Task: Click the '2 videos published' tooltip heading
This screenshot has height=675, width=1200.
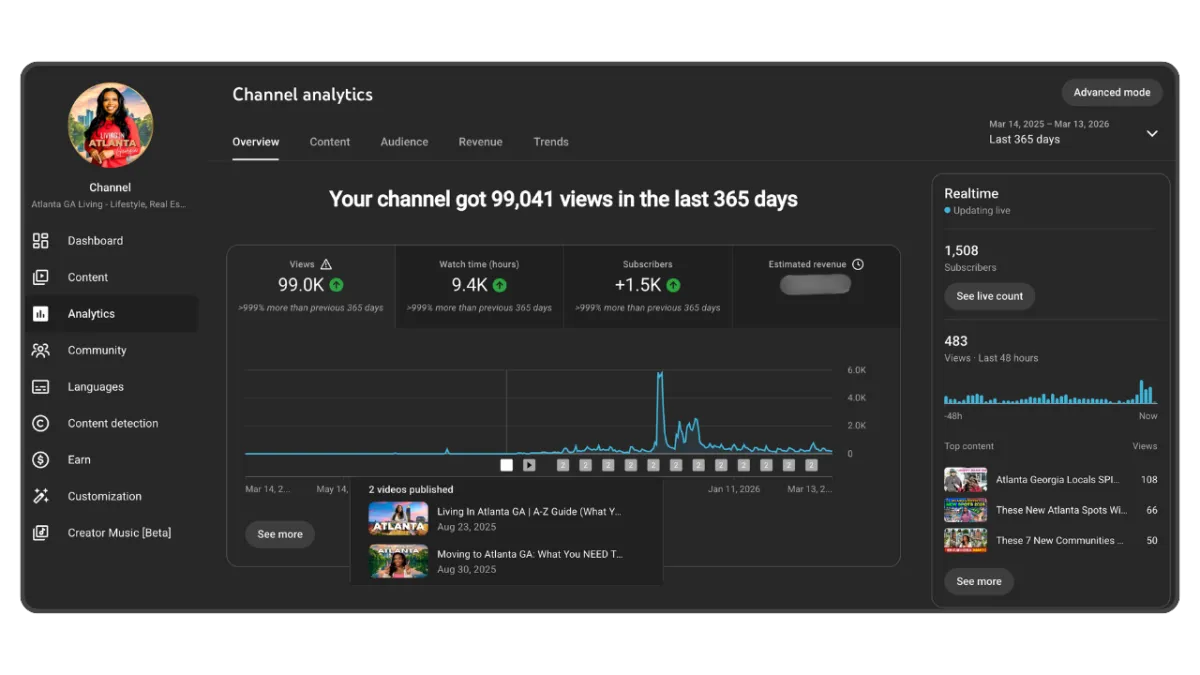Action: tap(411, 490)
